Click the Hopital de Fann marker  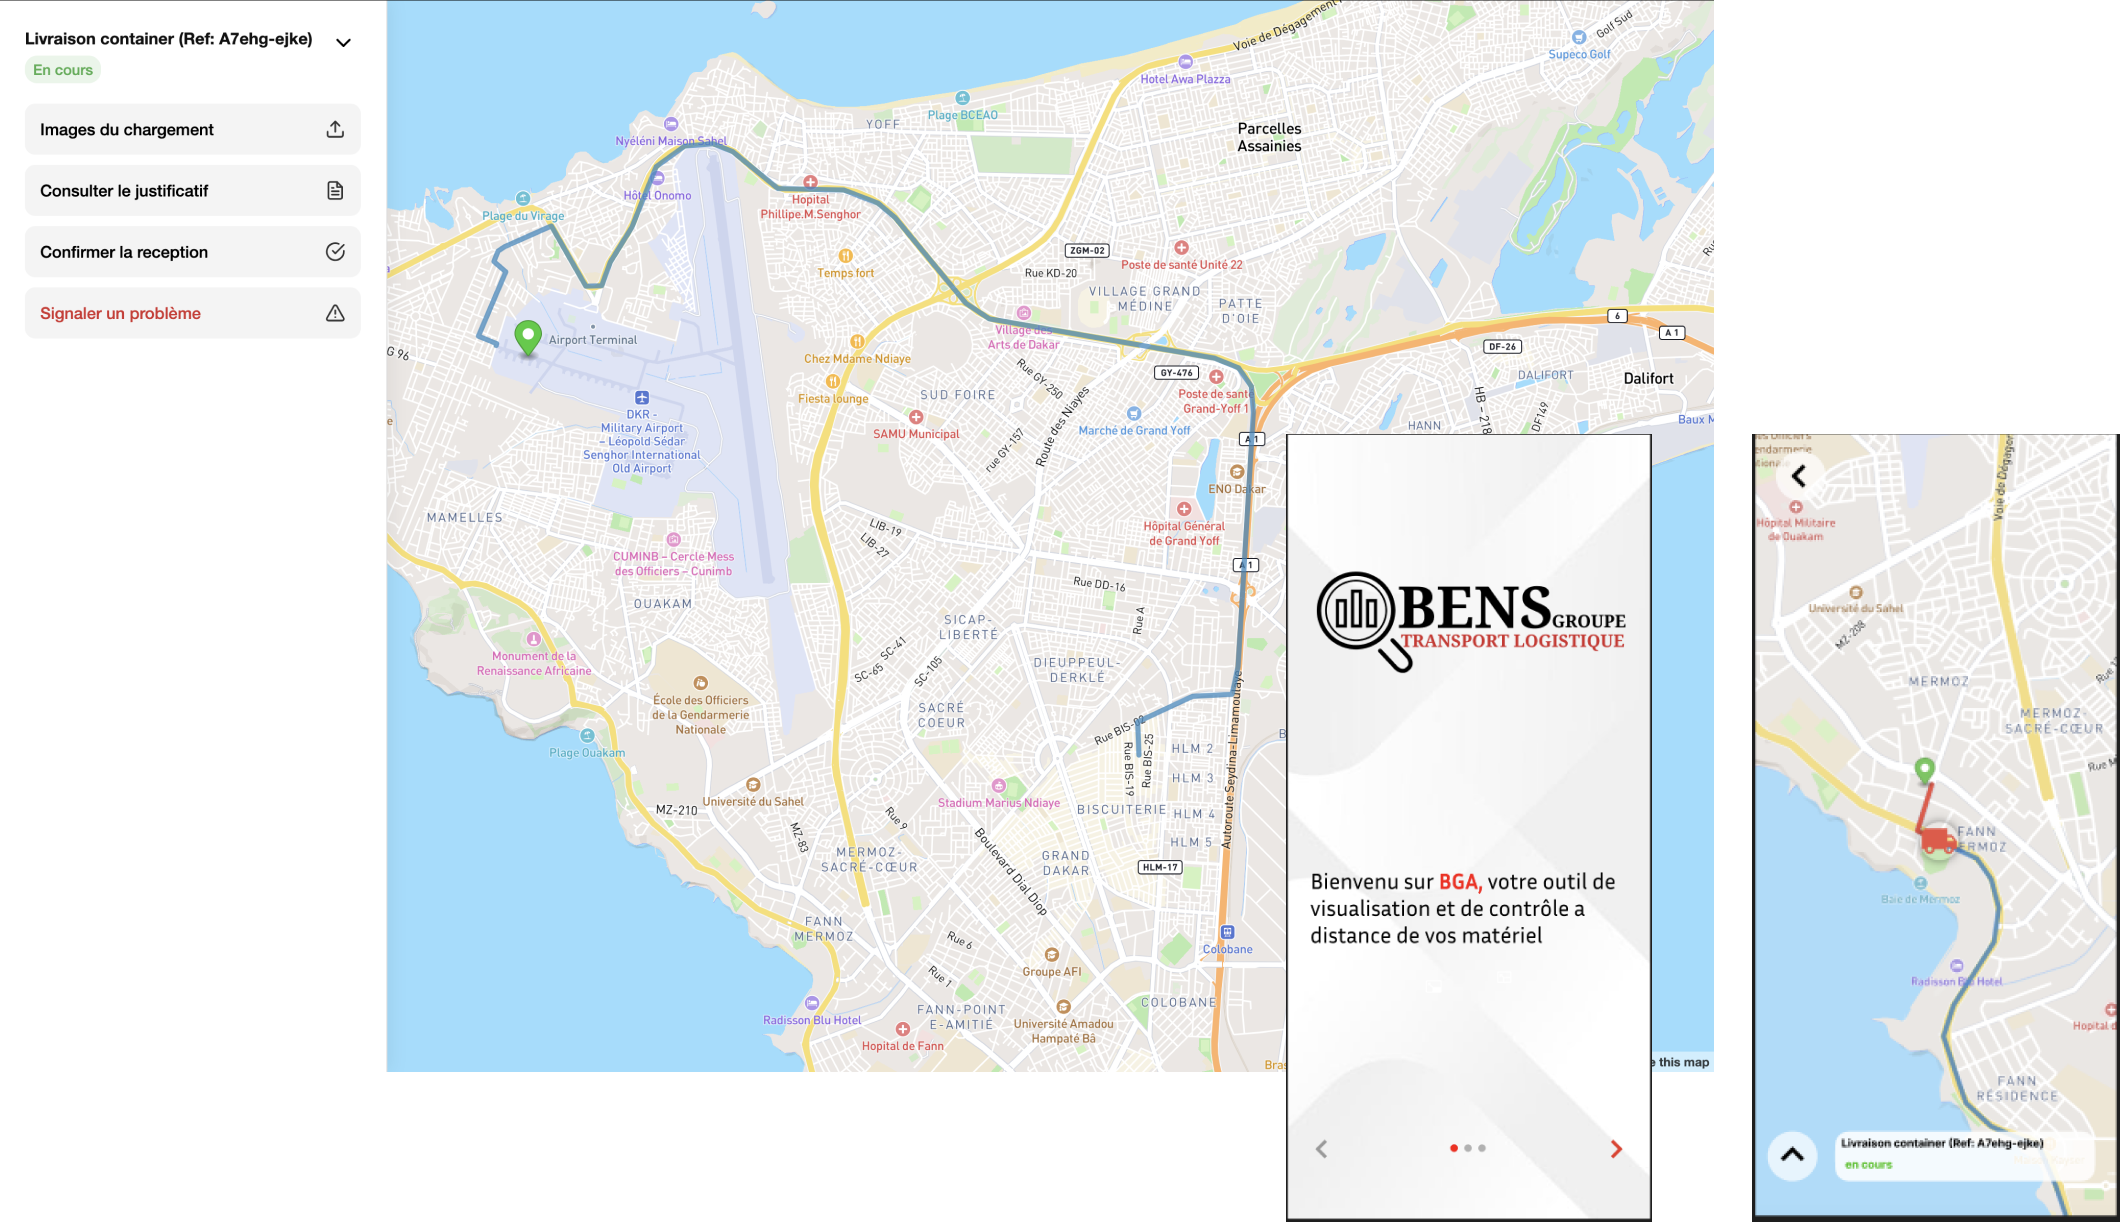tap(902, 1029)
